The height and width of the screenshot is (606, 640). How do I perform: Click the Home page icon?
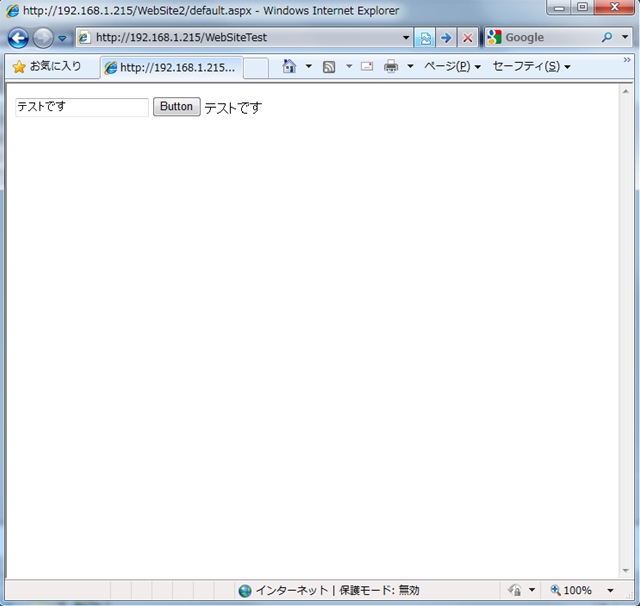tap(289, 66)
